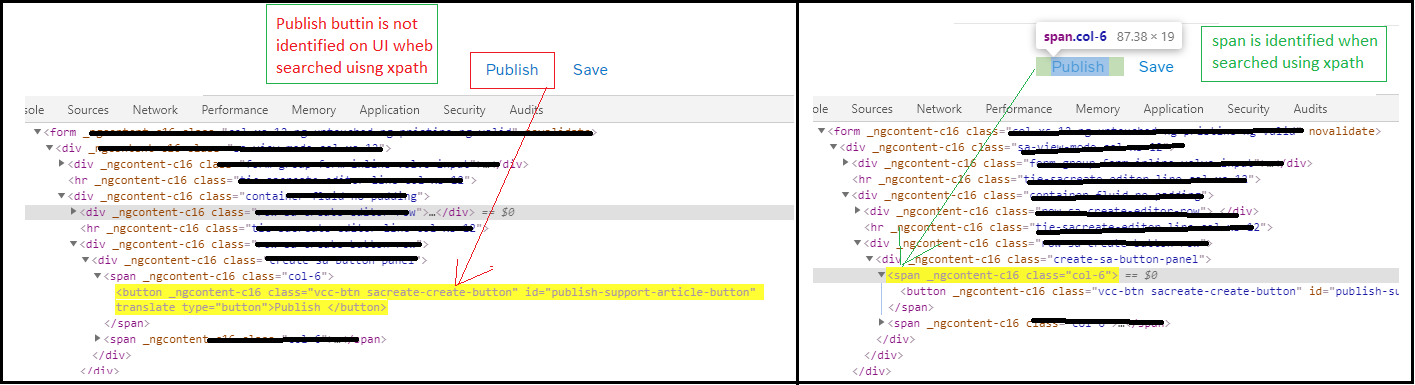The image size is (1415, 385).
Task: Click 'publish-support-article-button' id text in left tree
Action: 651,292
